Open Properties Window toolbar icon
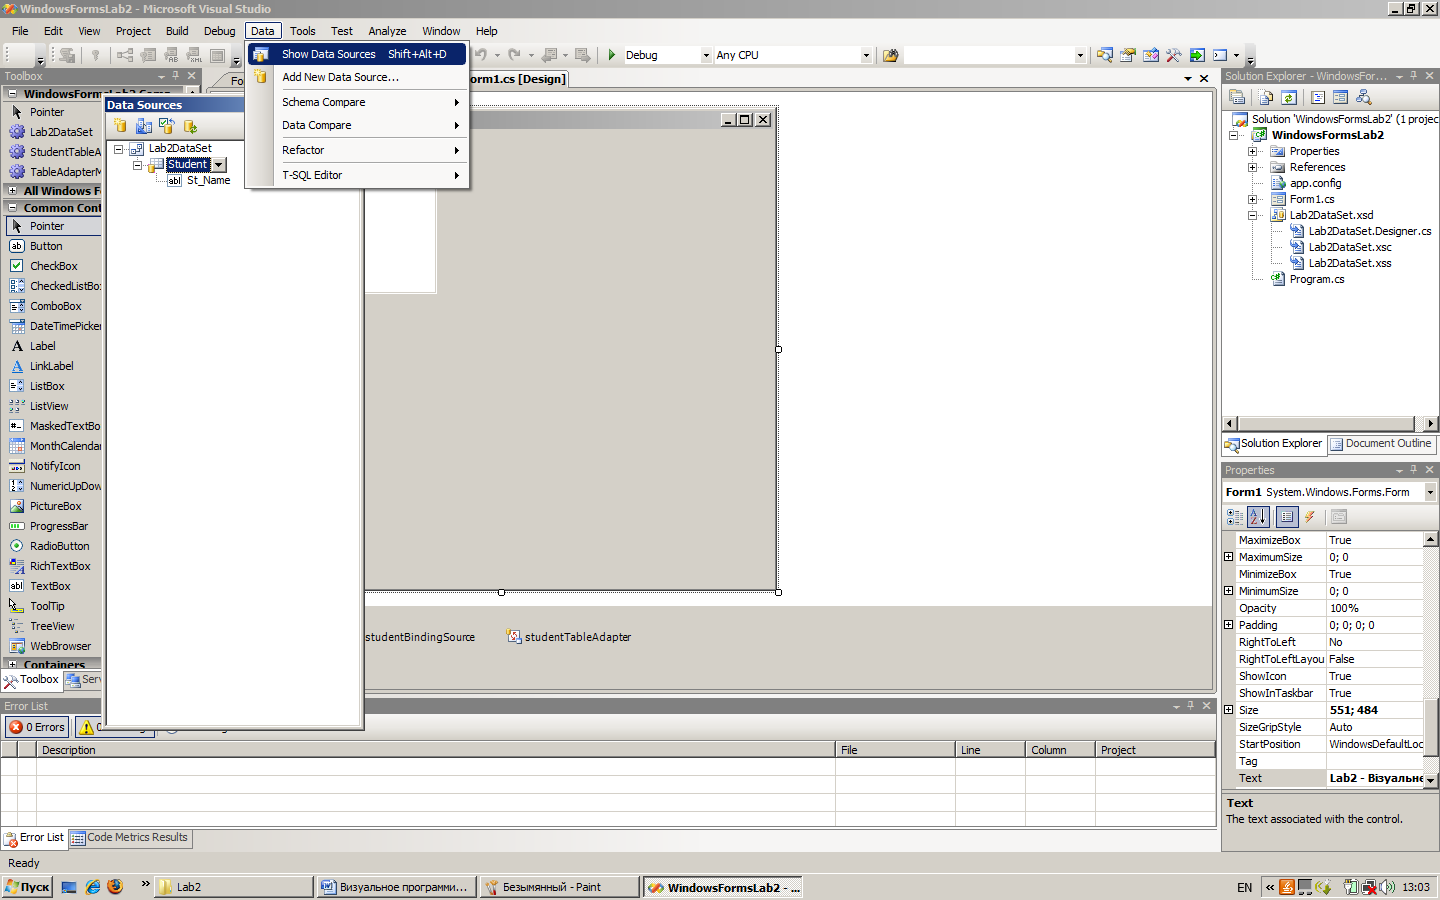The height and width of the screenshot is (900, 1440). (1128, 55)
